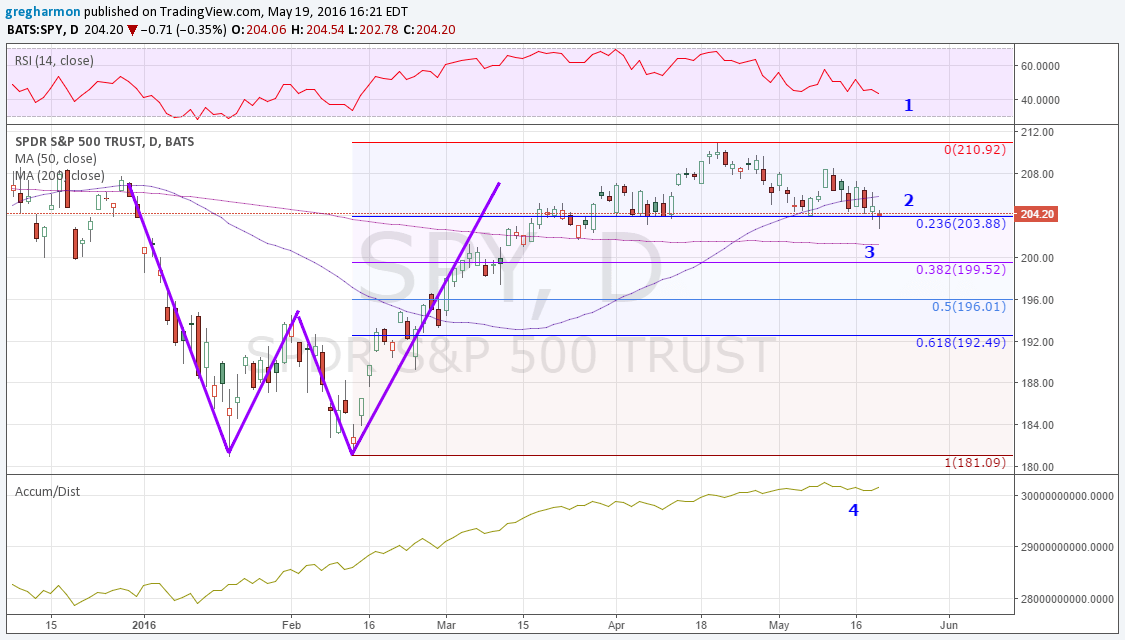Click the 184.00 price axis value
Image resolution: width=1125 pixels, height=640 pixels.
pyautogui.click(x=1037, y=425)
